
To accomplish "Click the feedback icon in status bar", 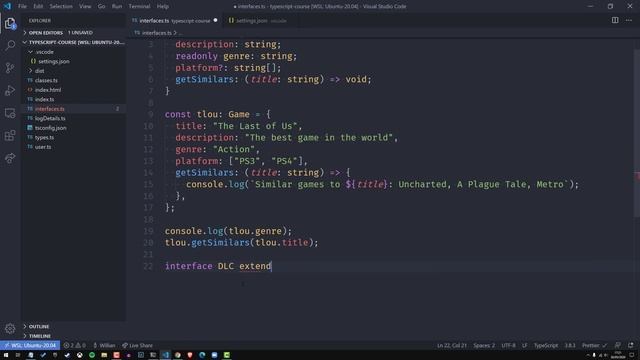I will [x=618, y=345].
